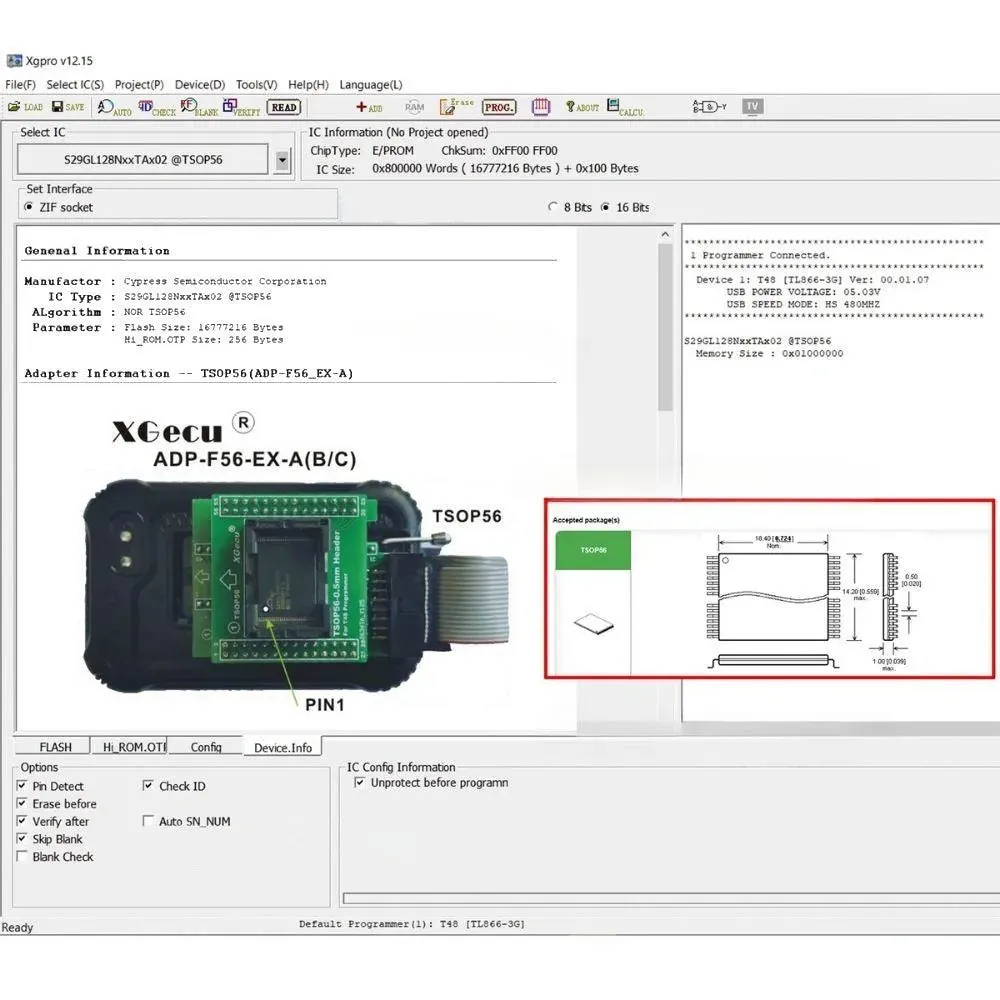Viewport: 1000px width, 1000px height.
Task: Toggle Unprotect before programming checkbox
Action: coord(360,782)
